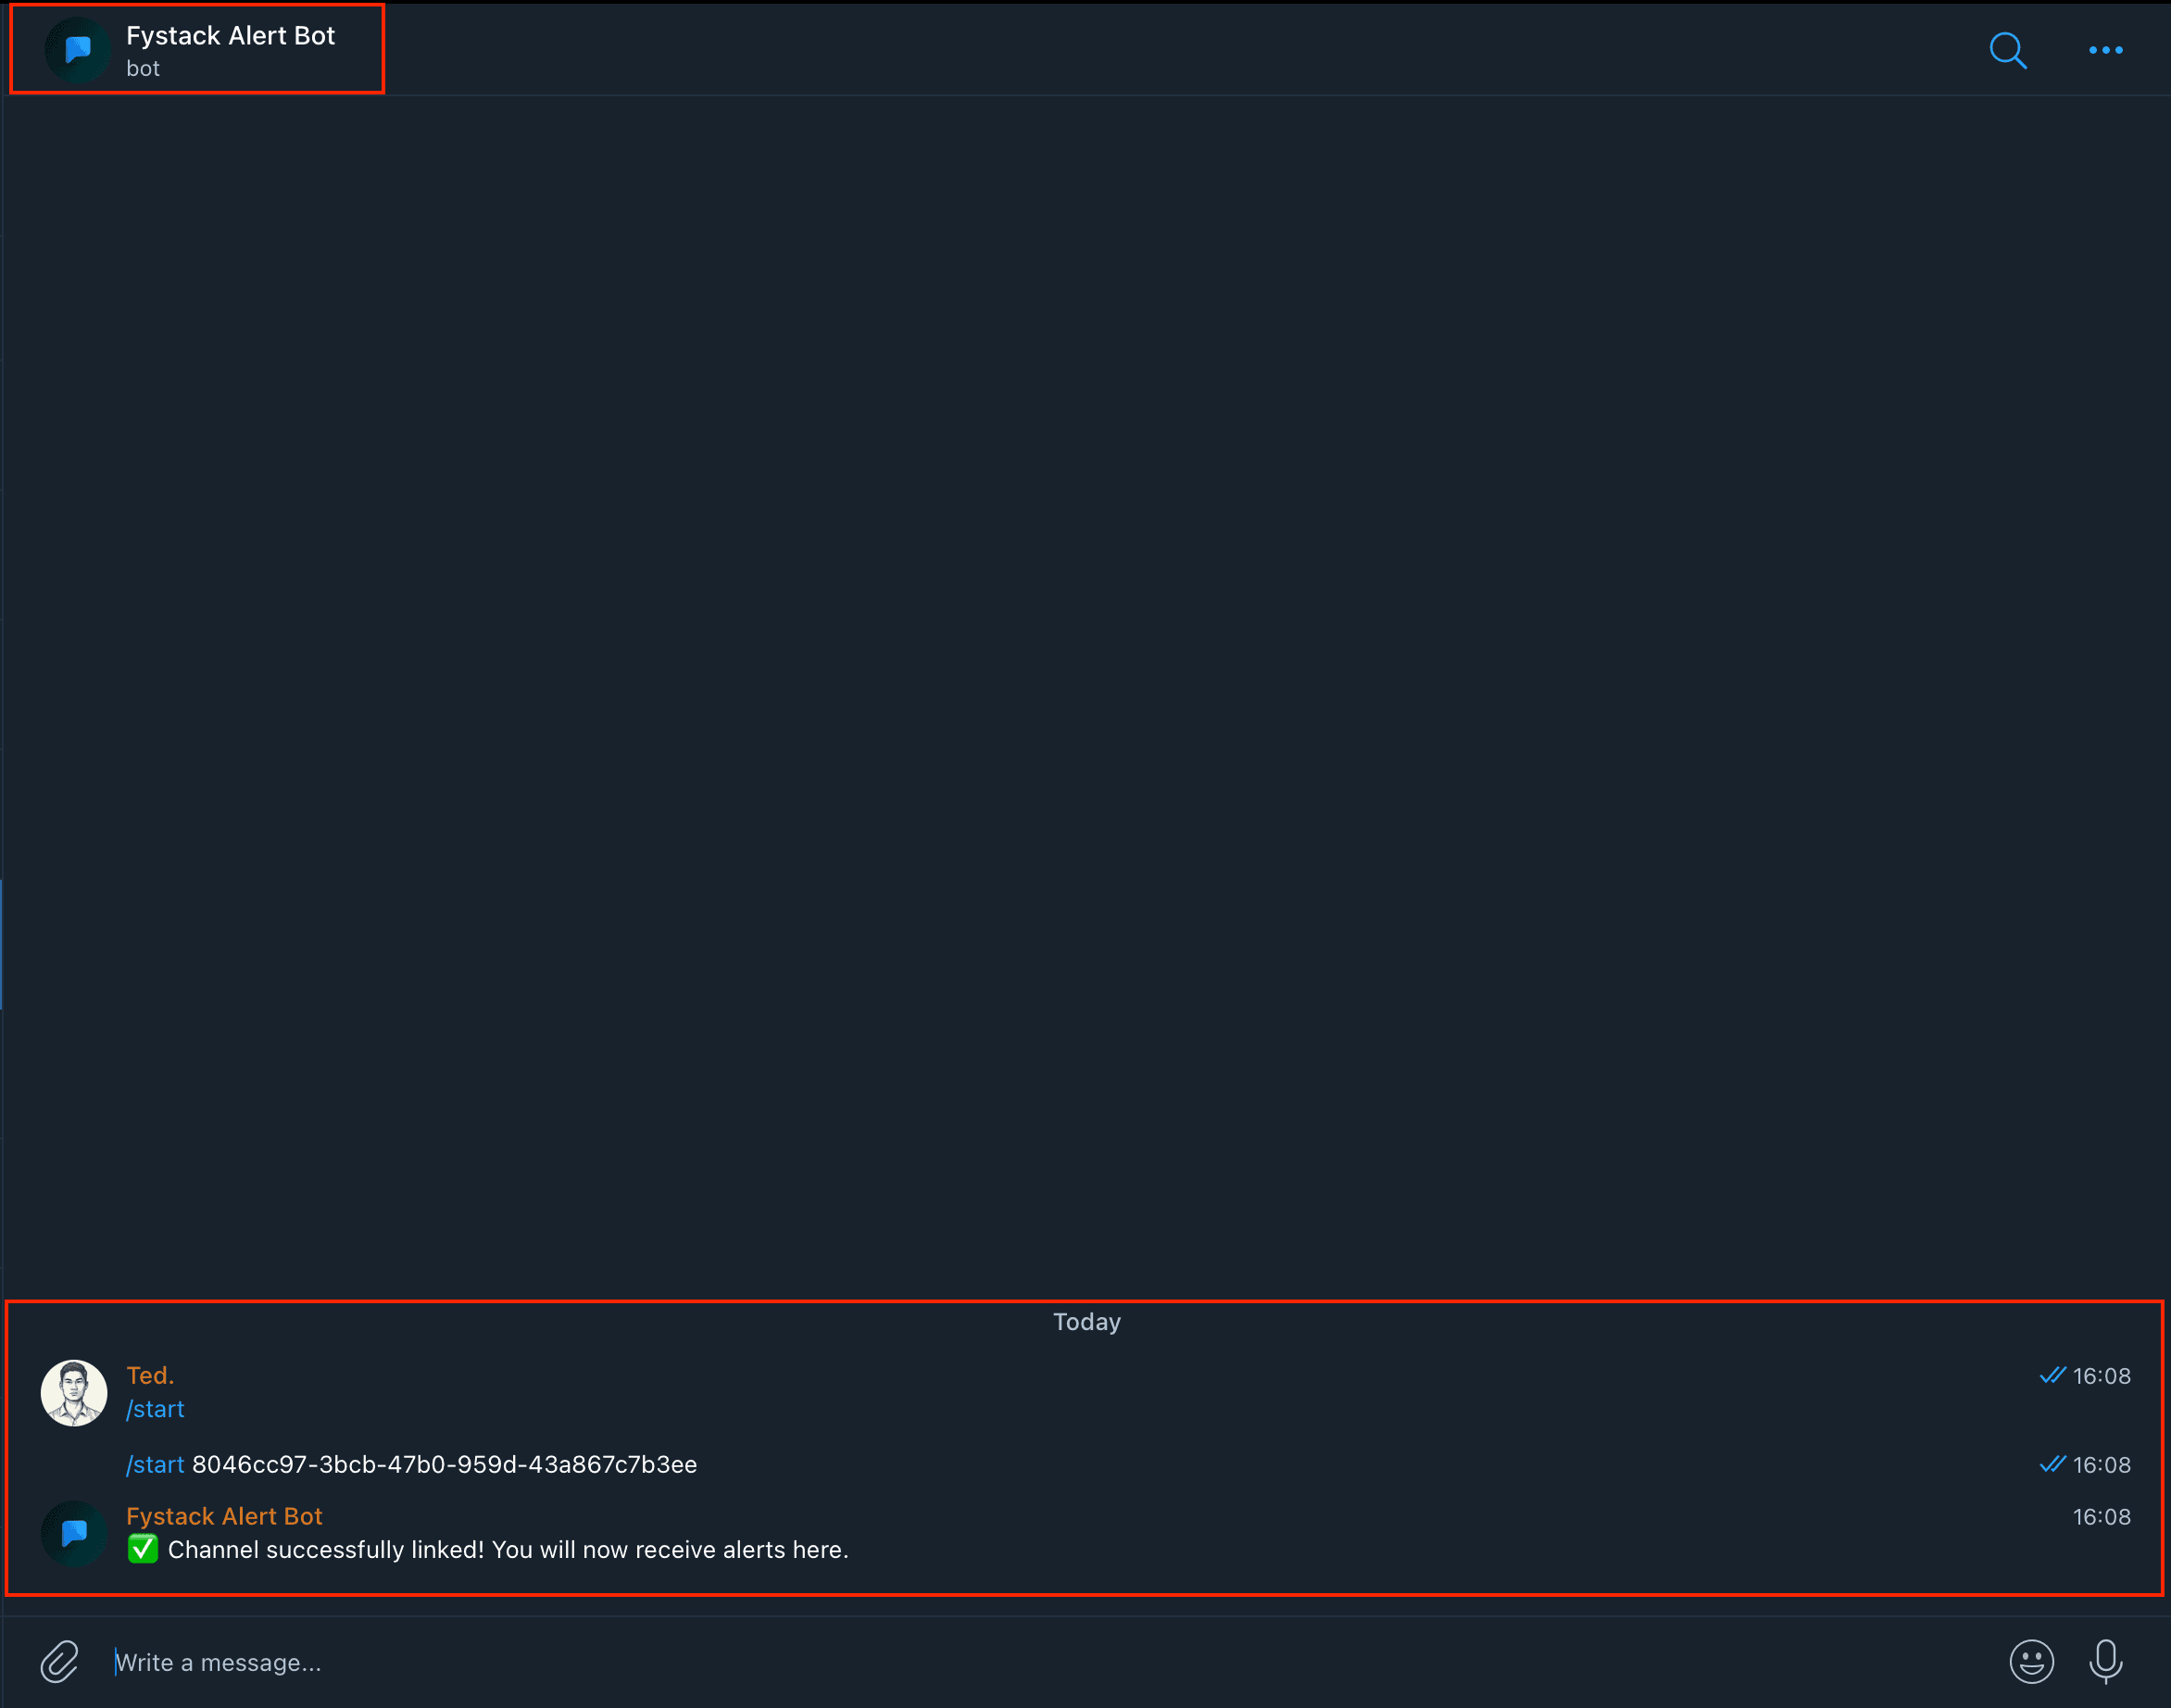Screen dimensions: 2171x1708
Task: Select the bot subtitle label under the chat title
Action: pyautogui.click(x=143, y=68)
